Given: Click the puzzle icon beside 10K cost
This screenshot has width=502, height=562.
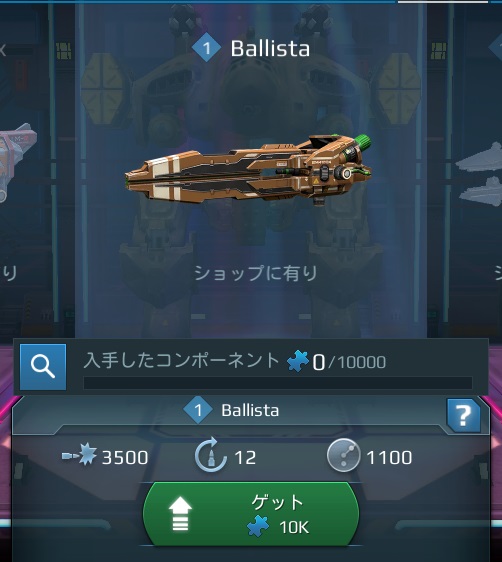Looking at the screenshot, I should (258, 526).
